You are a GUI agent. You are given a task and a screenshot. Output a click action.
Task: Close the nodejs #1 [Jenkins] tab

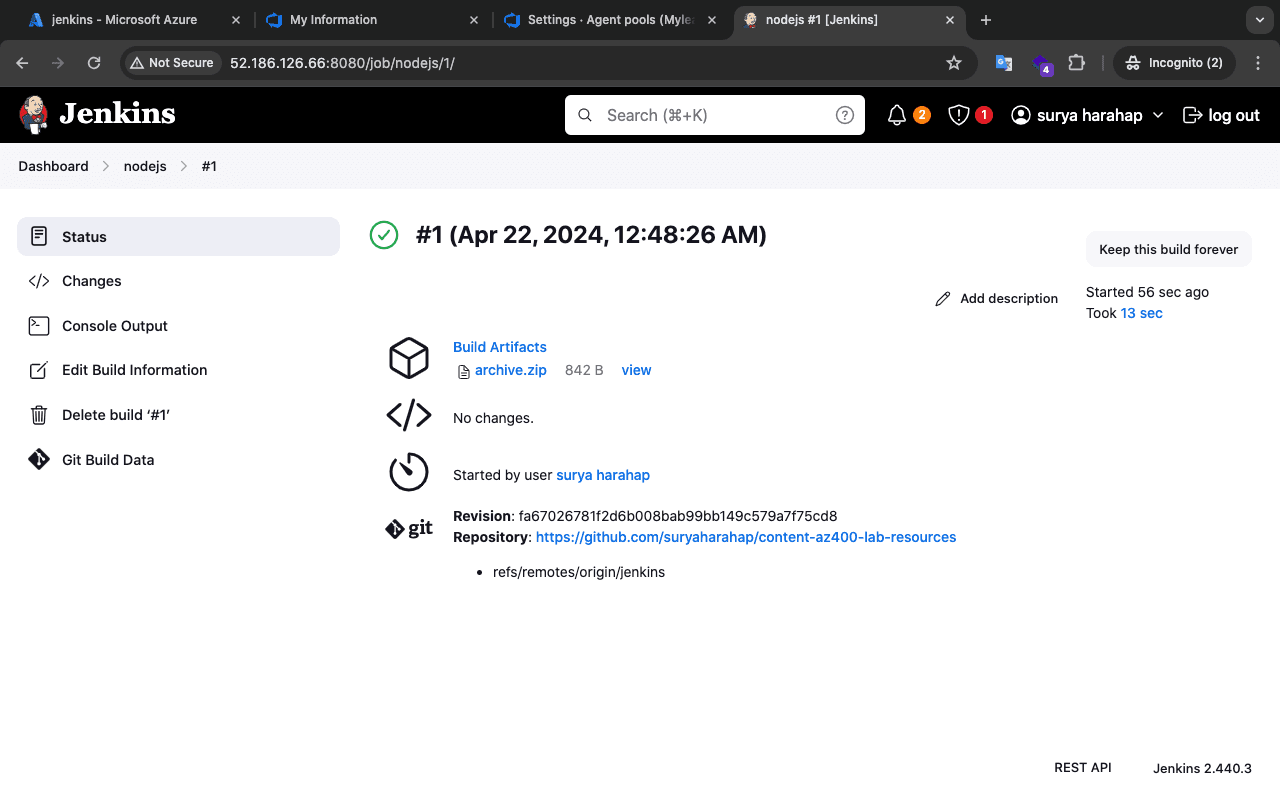click(x=950, y=20)
